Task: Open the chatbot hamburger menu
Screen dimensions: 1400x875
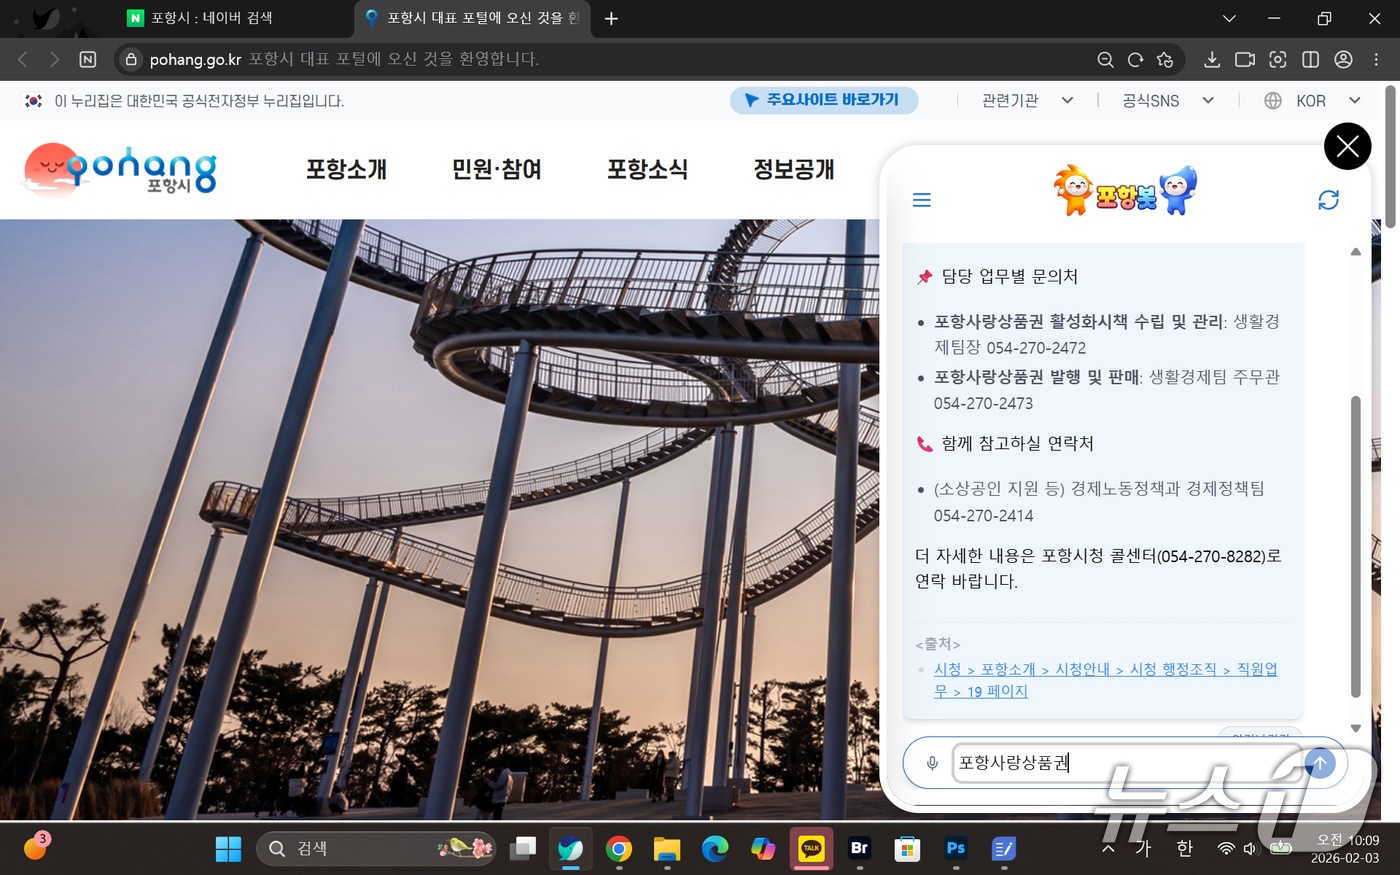Action: [x=921, y=199]
